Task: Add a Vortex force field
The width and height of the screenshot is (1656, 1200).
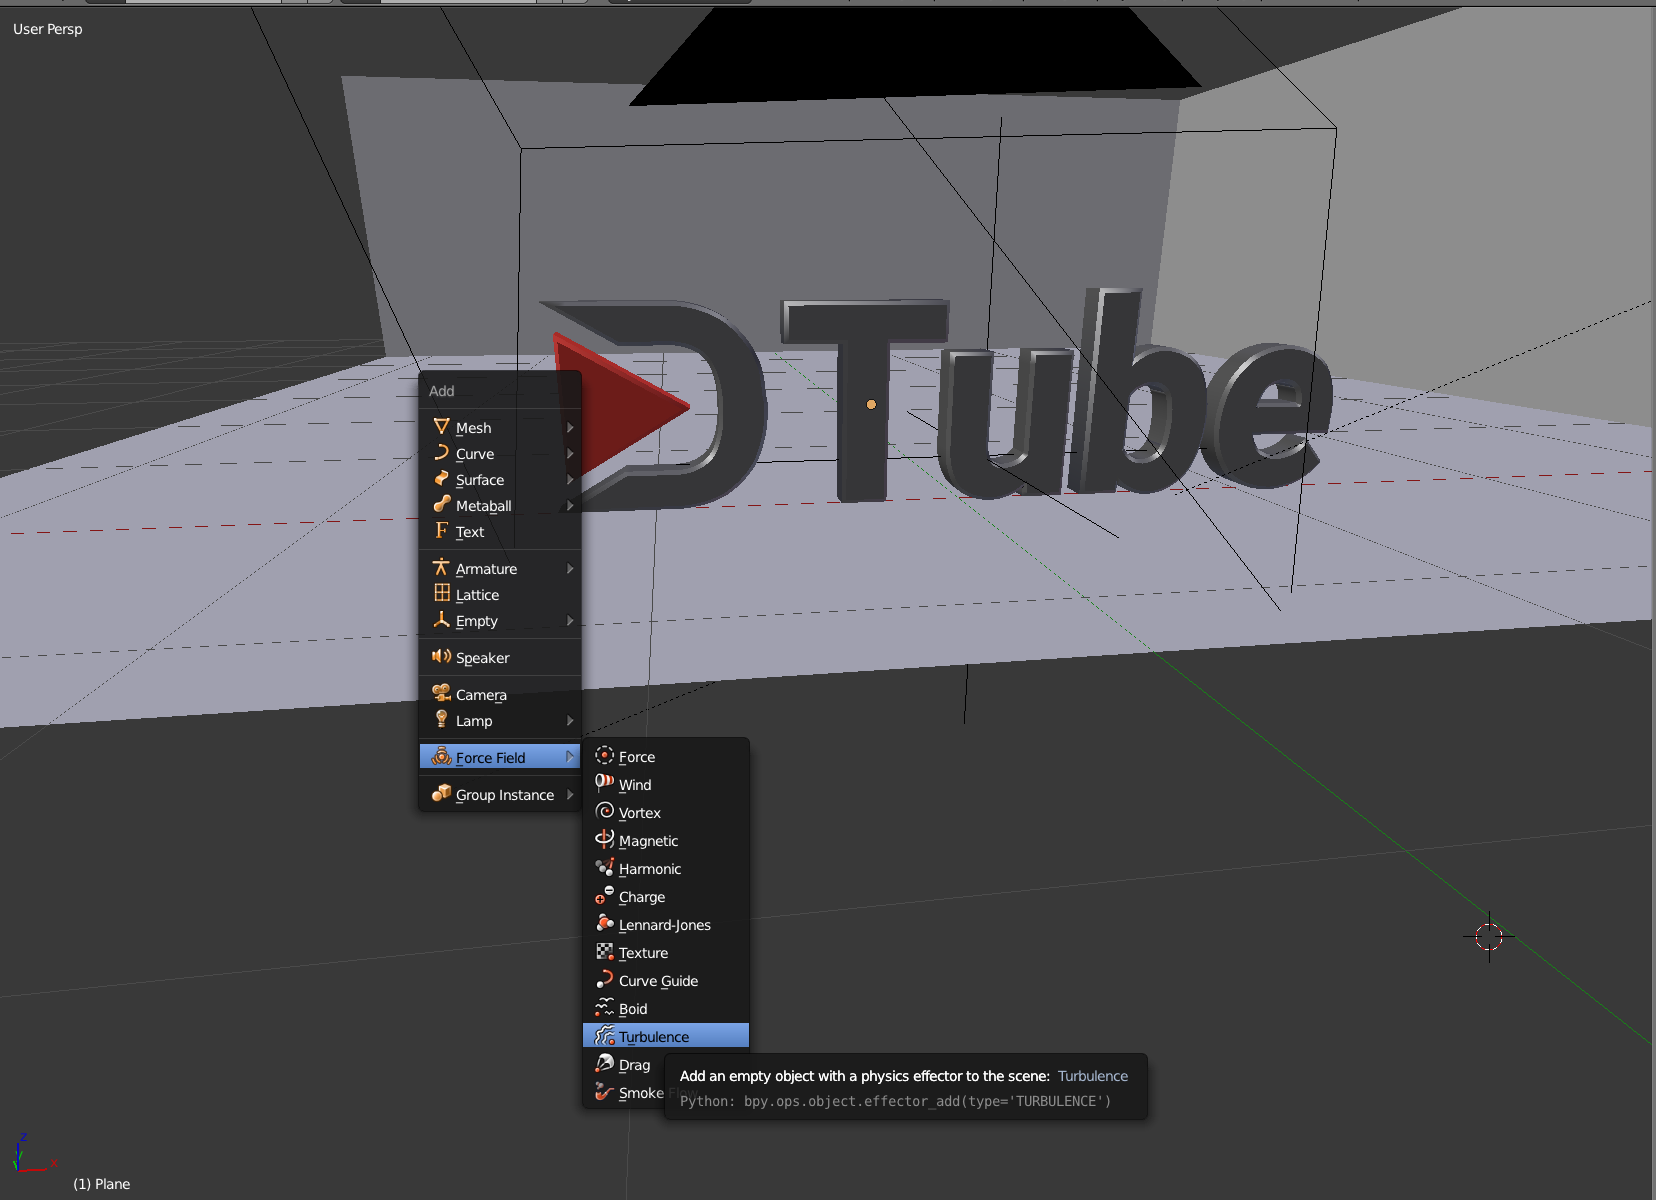Action: (666, 813)
